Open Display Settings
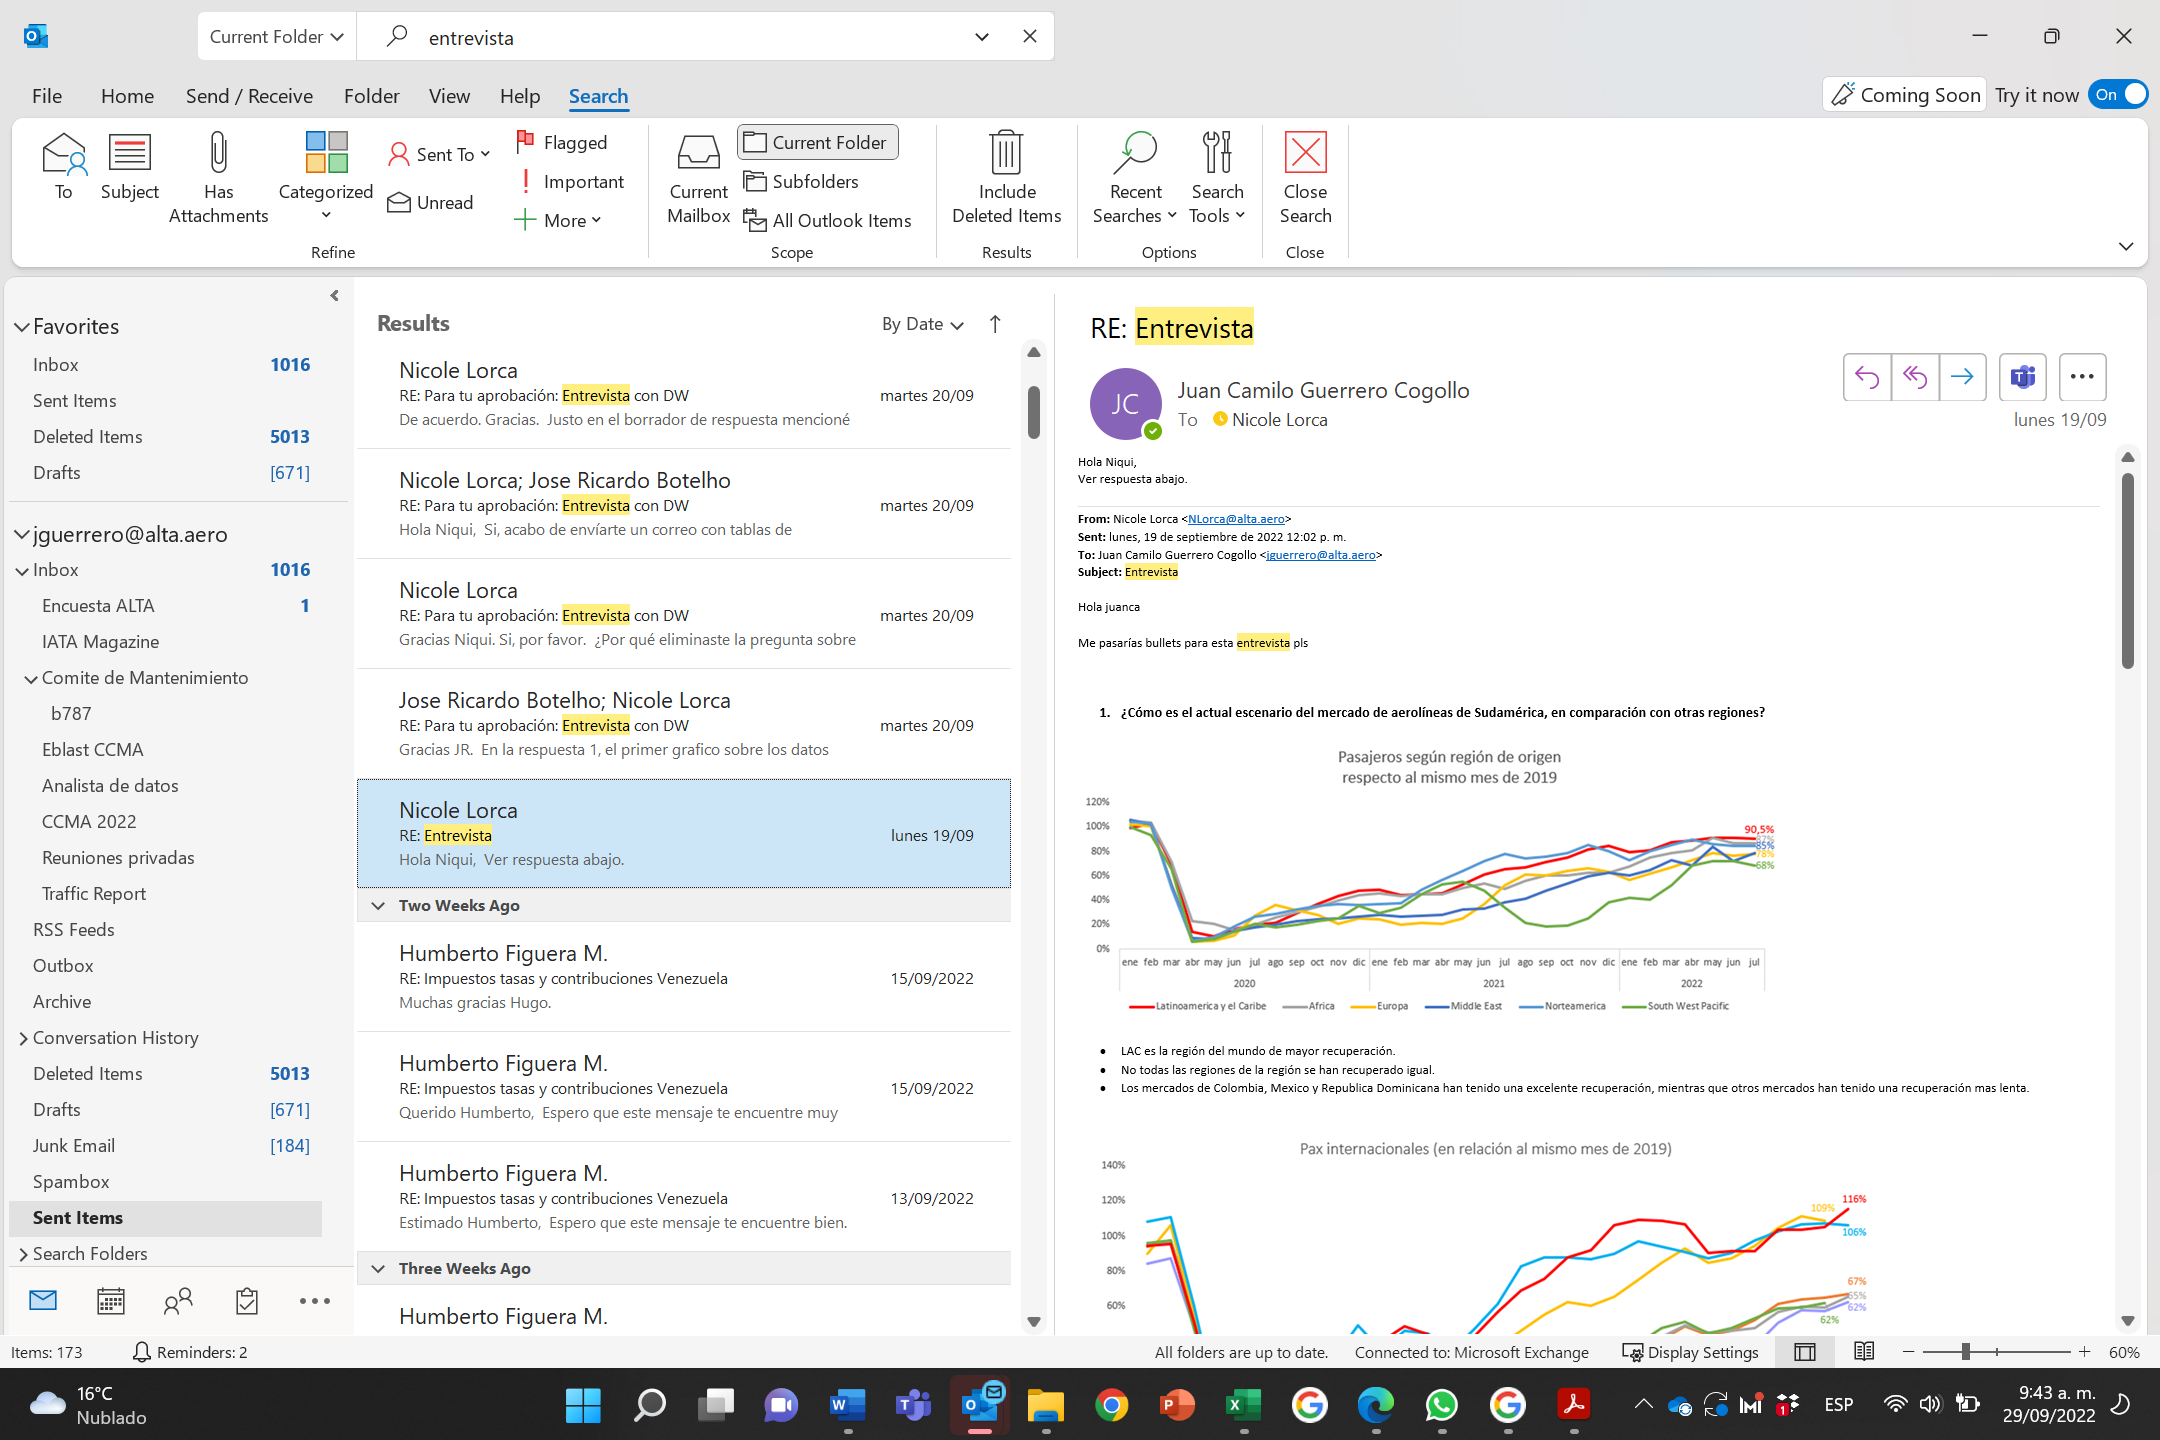2160x1440 pixels. click(1690, 1352)
